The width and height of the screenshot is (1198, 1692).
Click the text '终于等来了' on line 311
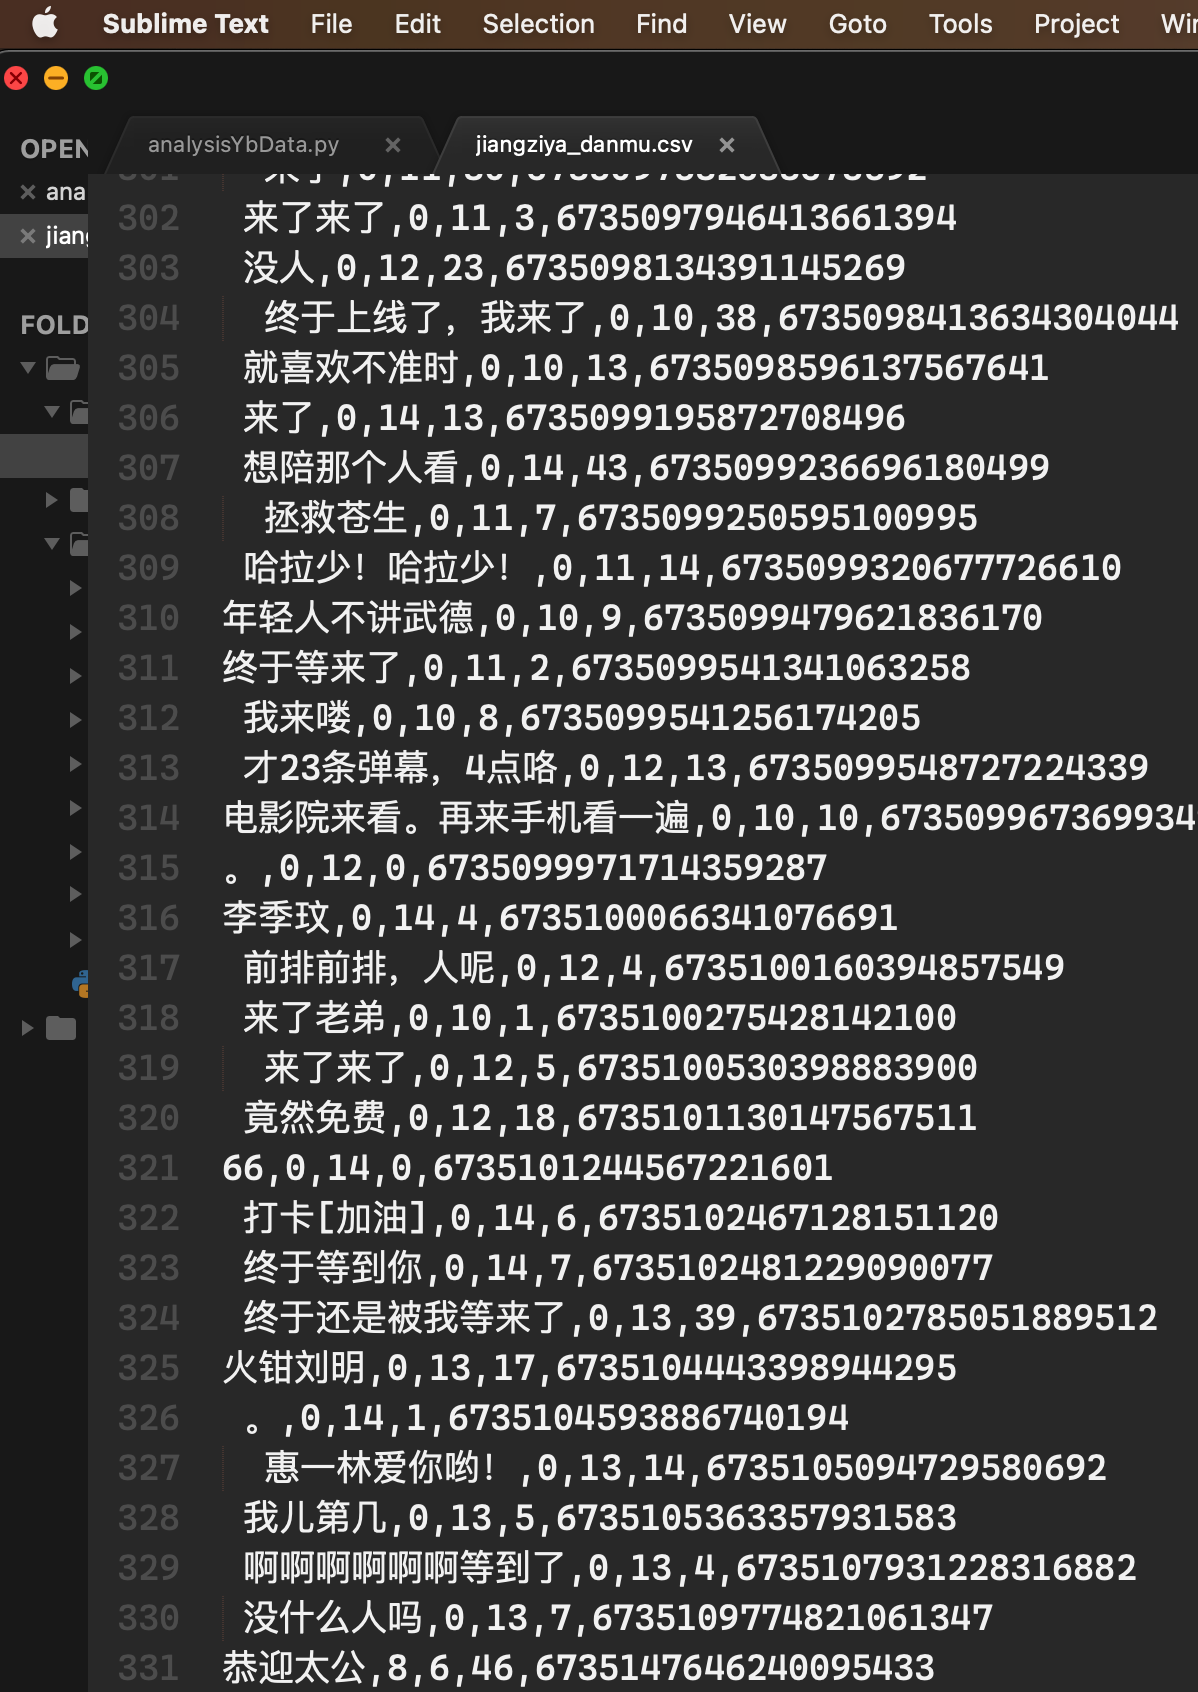tap(312, 668)
